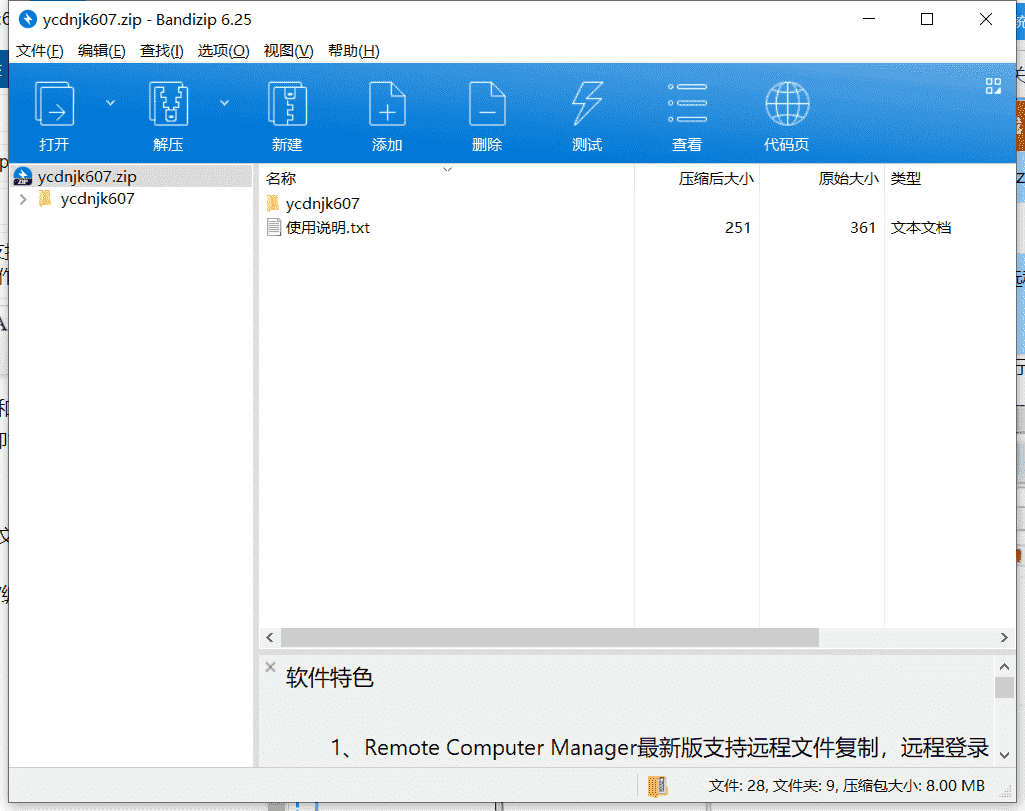Open the 查找(I) menu
The width and height of the screenshot is (1025, 811).
pyautogui.click(x=161, y=51)
